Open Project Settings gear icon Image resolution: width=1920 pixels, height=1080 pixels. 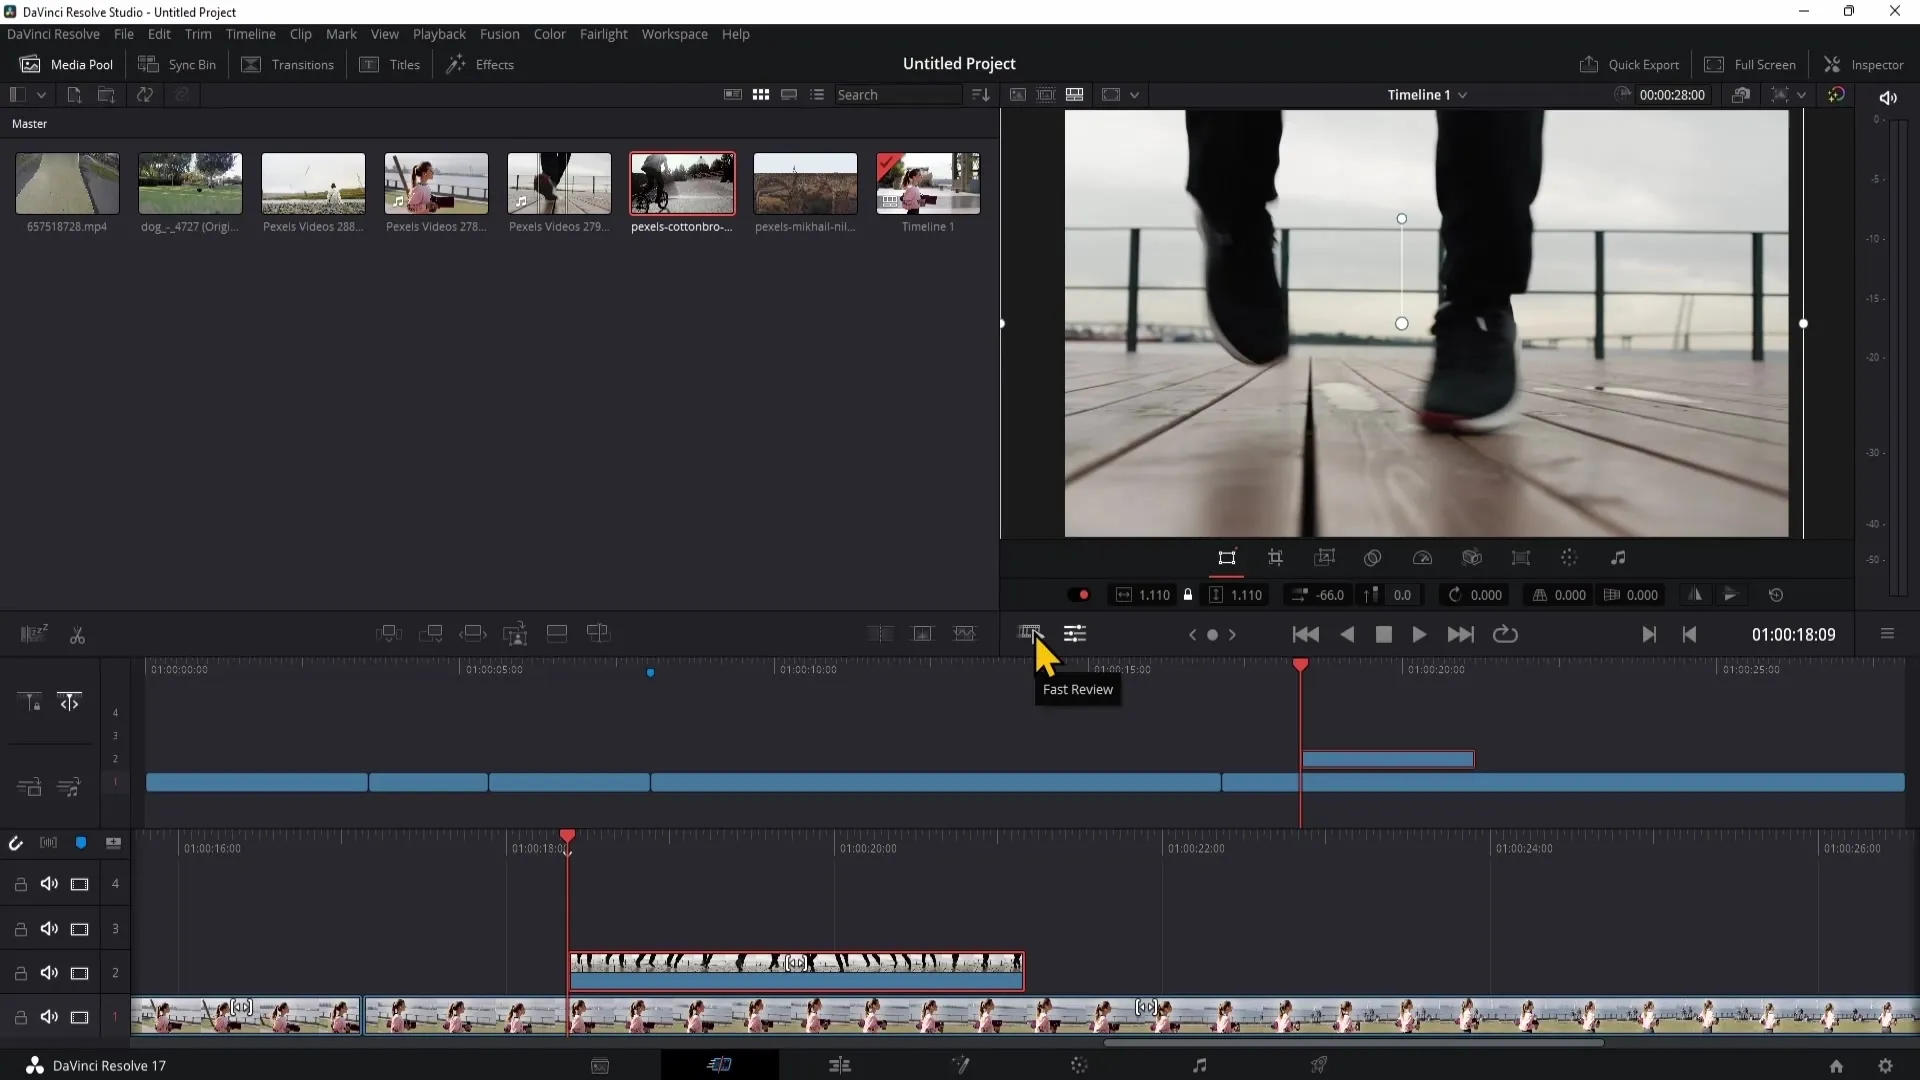point(1885,1066)
